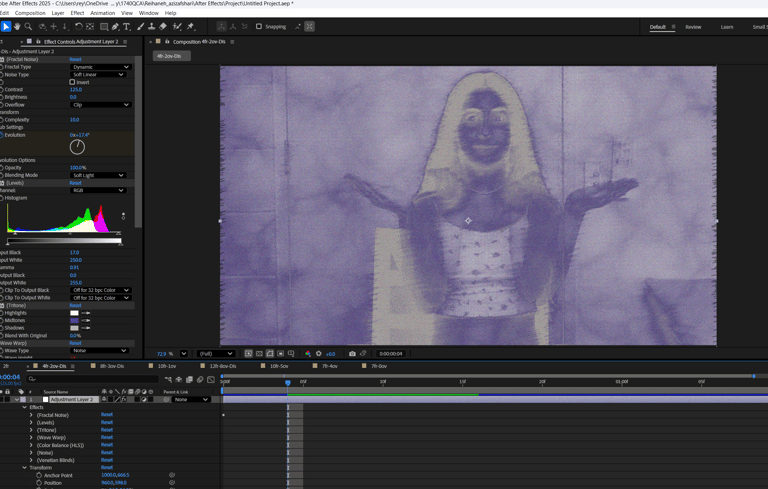Open the Composition menu
Image resolution: width=768 pixels, height=489 pixels.
tap(30, 13)
